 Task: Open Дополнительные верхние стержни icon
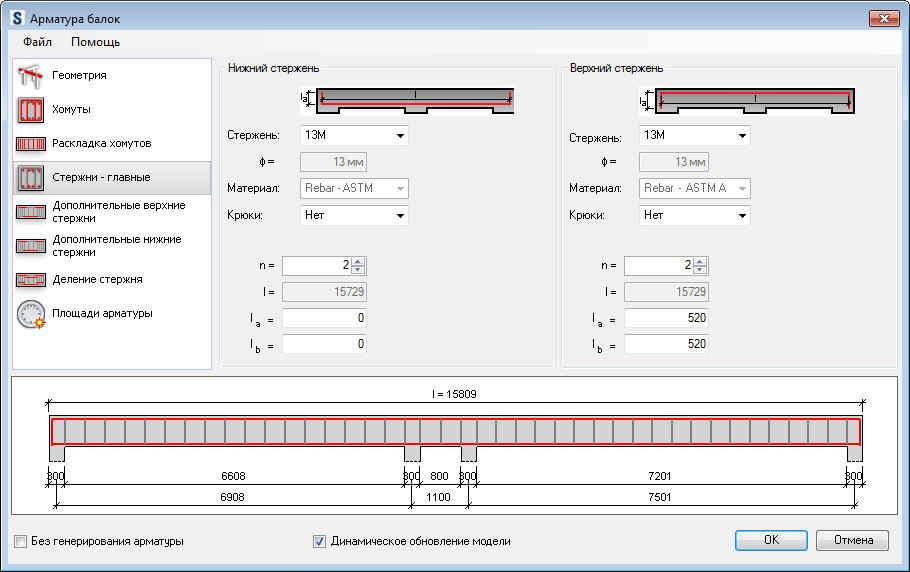pyautogui.click(x=30, y=212)
